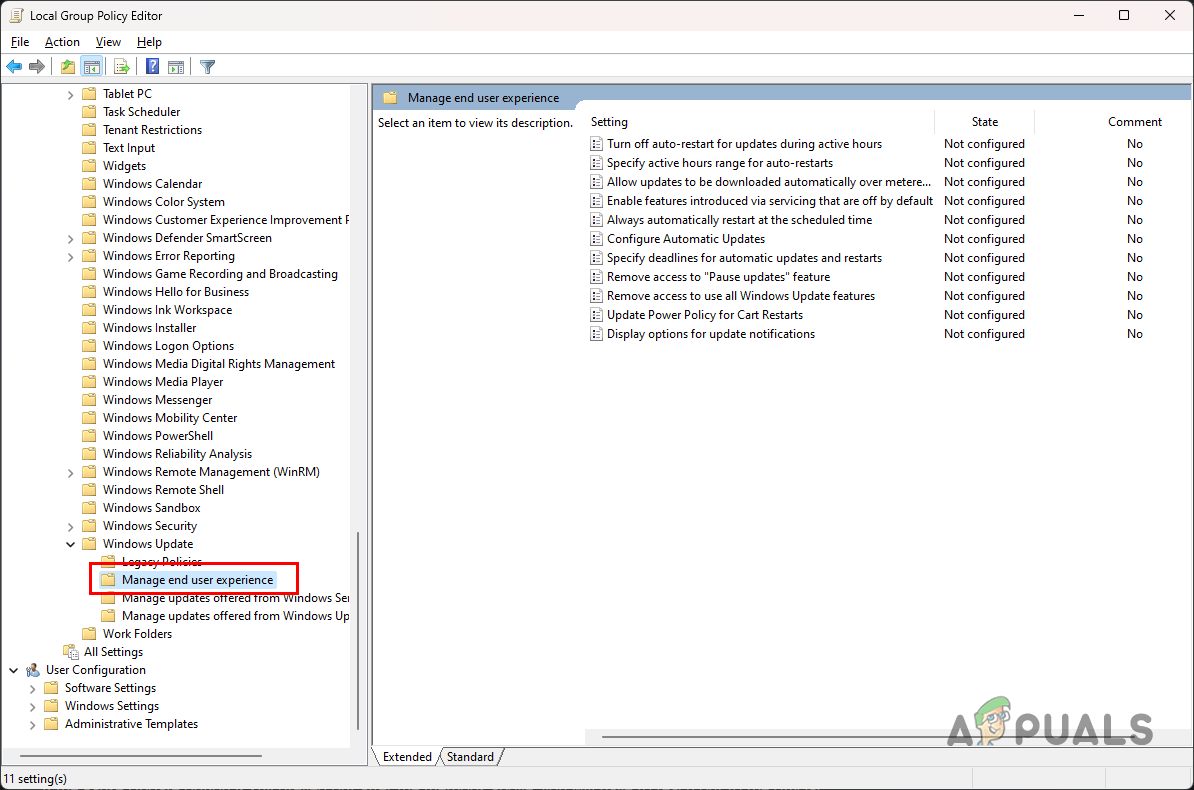This screenshot has width=1194, height=790.
Task: Sort by the State column header
Action: [x=984, y=122]
